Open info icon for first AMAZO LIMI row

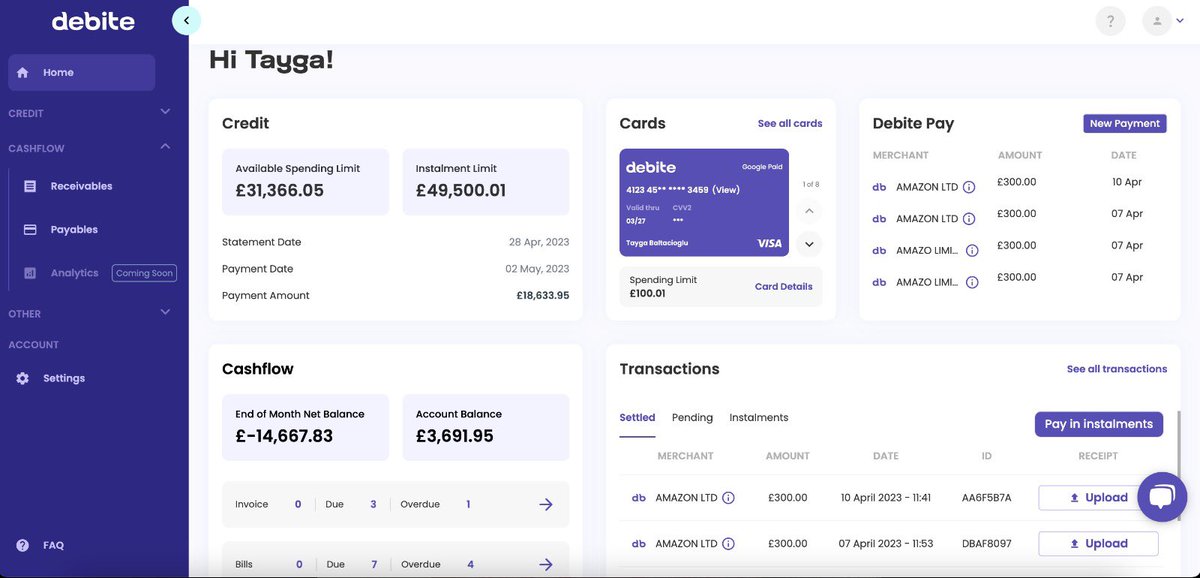(972, 251)
